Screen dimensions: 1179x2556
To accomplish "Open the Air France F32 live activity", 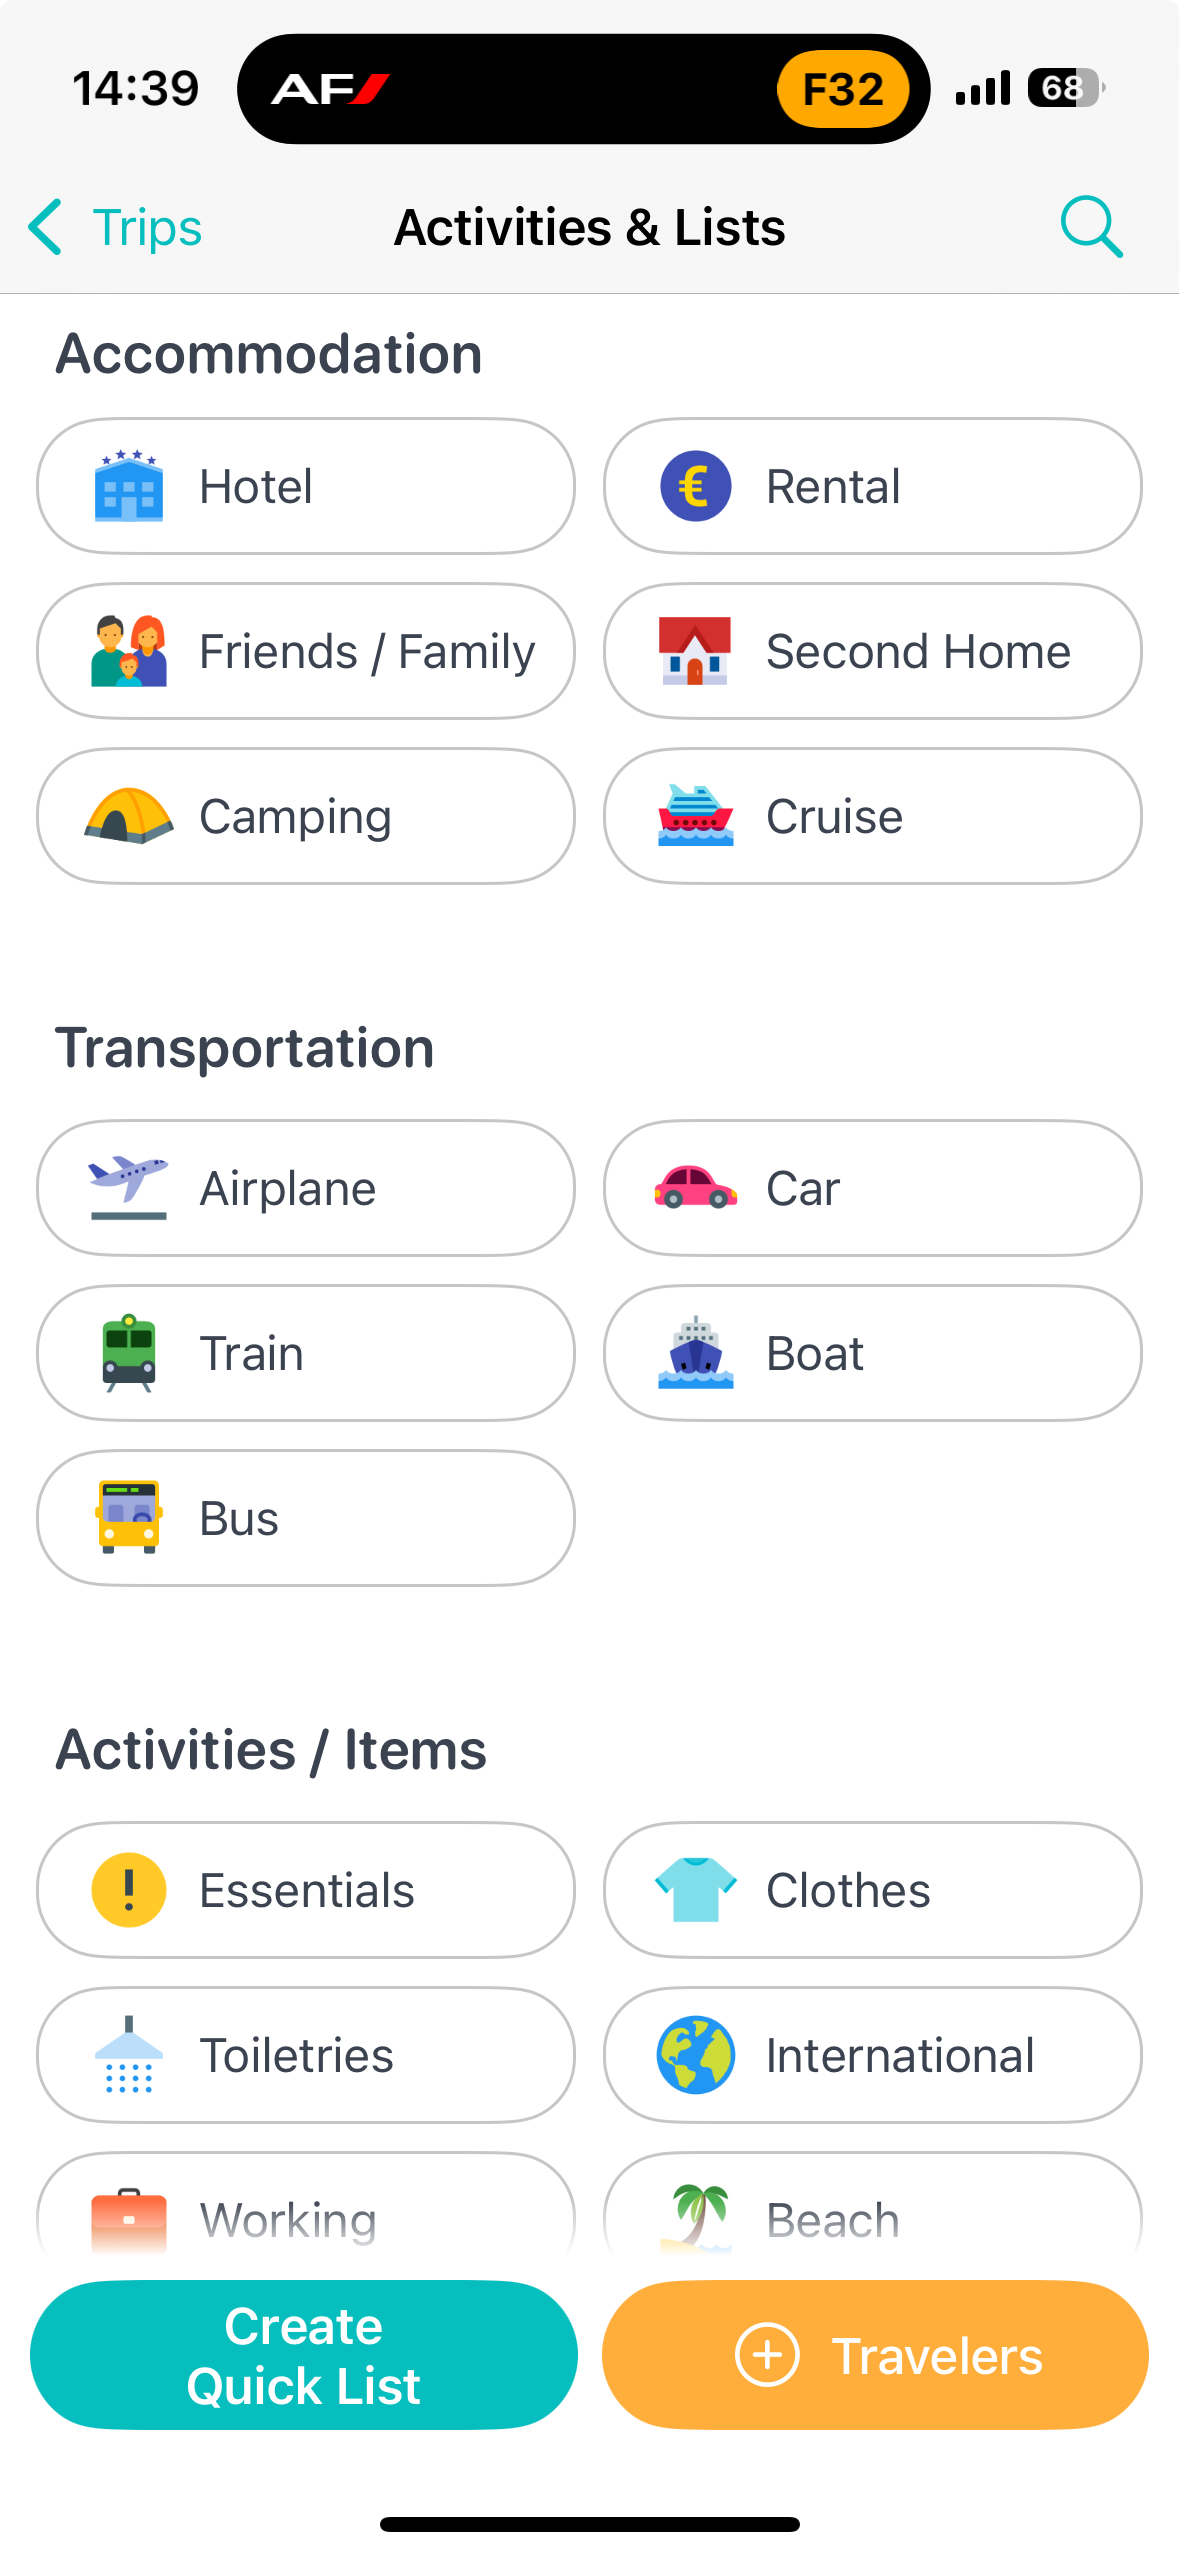I will click(x=584, y=89).
